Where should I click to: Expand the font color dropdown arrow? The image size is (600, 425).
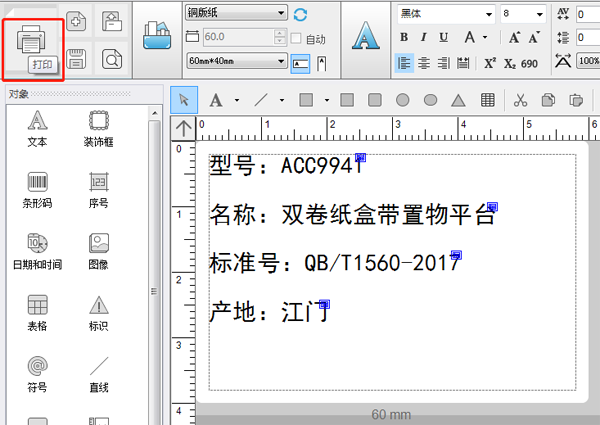(x=485, y=37)
